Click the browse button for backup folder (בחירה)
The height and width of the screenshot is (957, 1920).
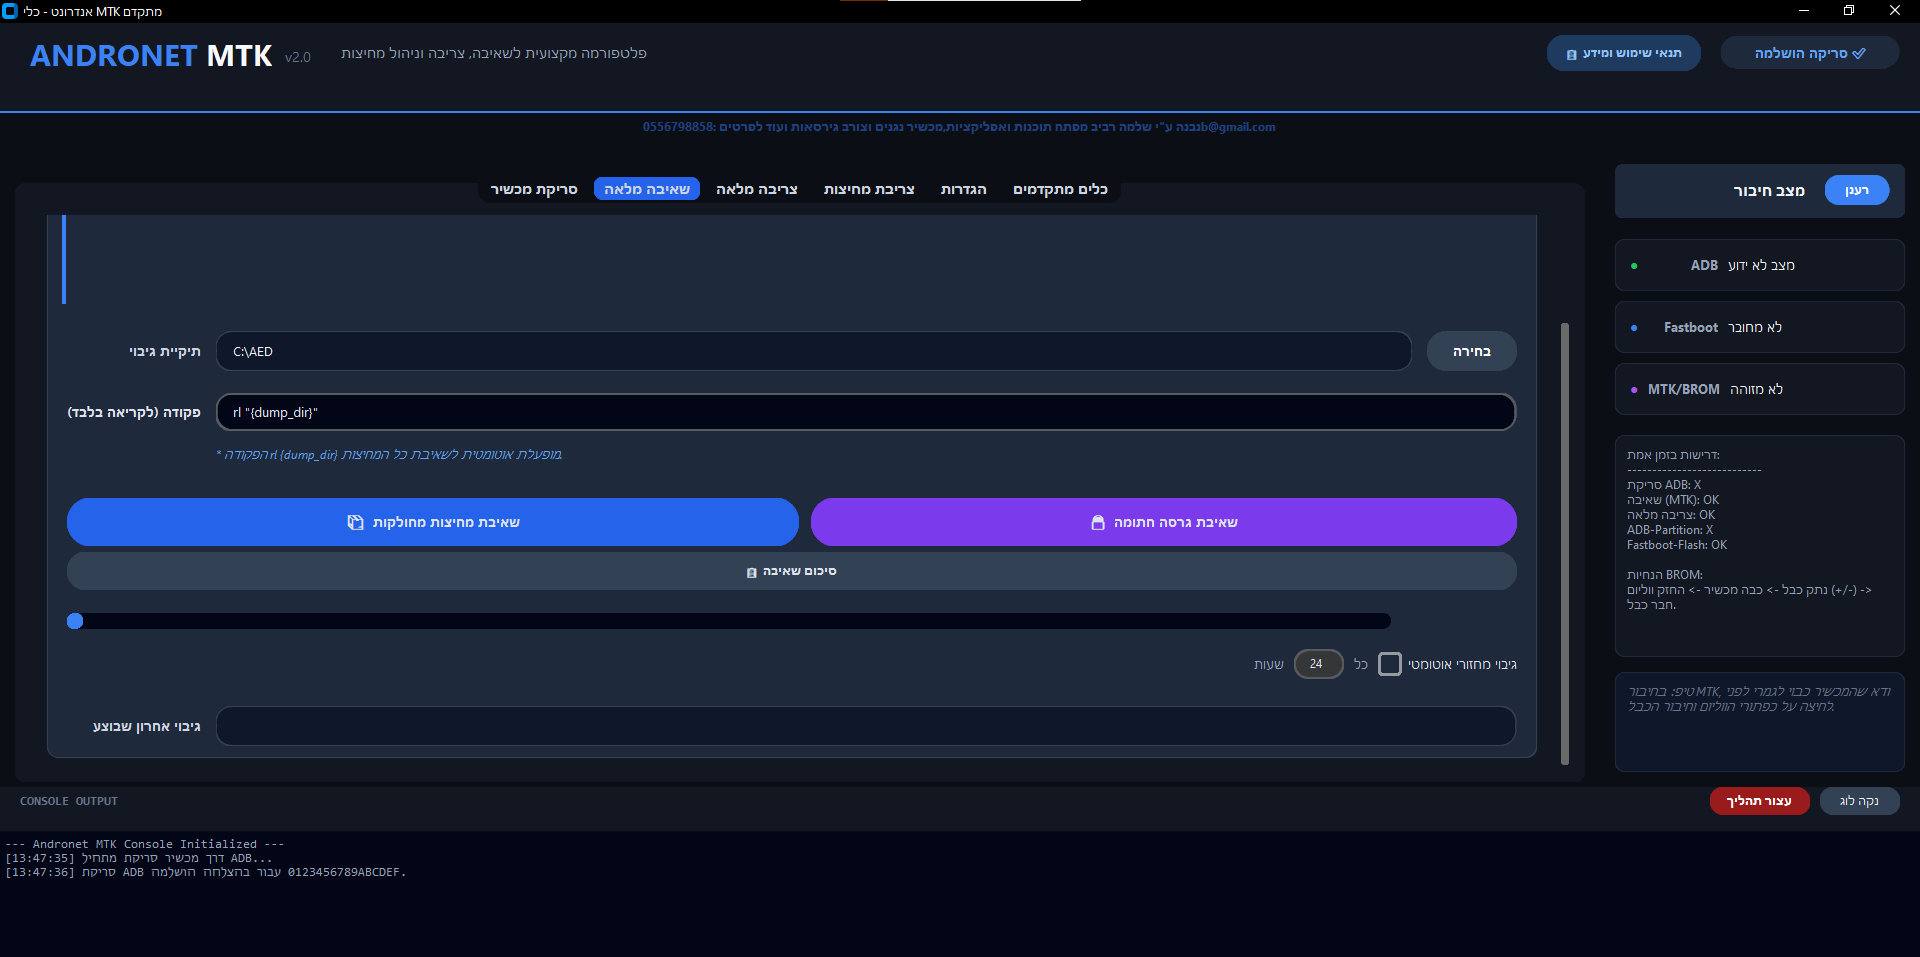coord(1471,351)
